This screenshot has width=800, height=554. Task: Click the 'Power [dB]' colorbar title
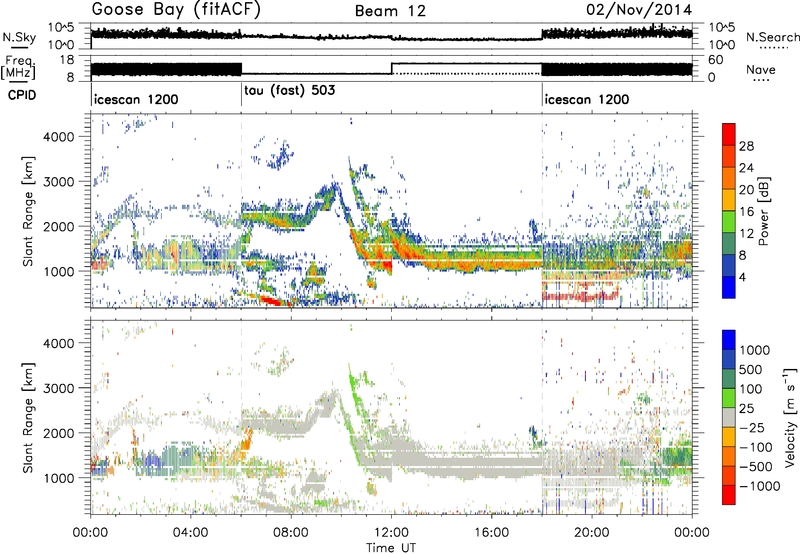[x=763, y=211]
